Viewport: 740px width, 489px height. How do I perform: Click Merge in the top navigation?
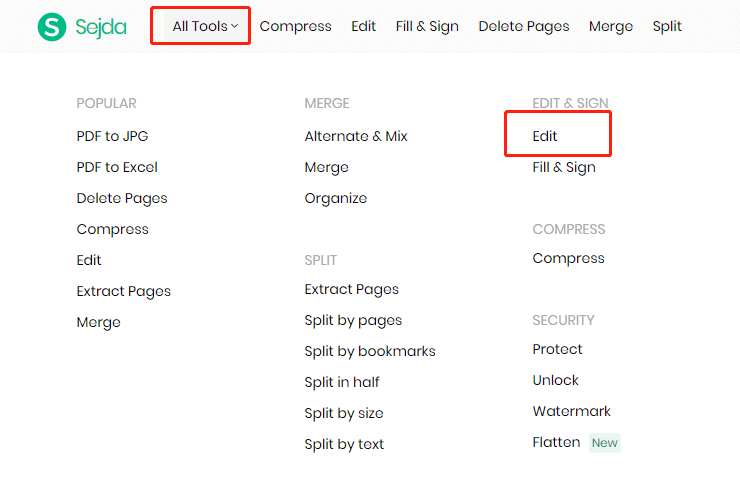611,26
